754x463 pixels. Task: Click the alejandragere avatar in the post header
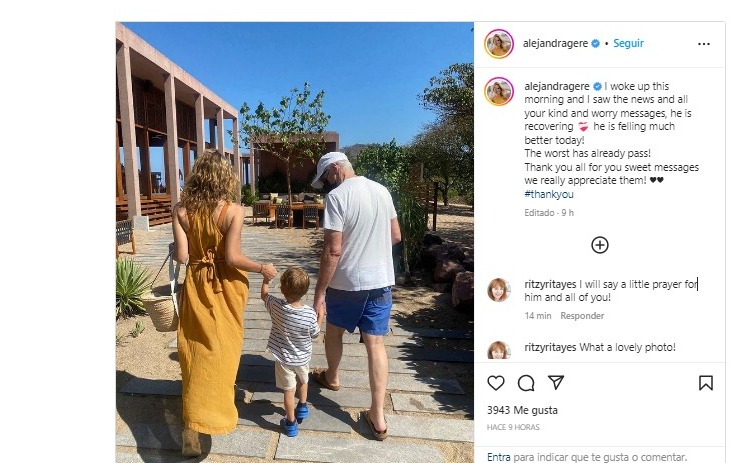click(499, 44)
